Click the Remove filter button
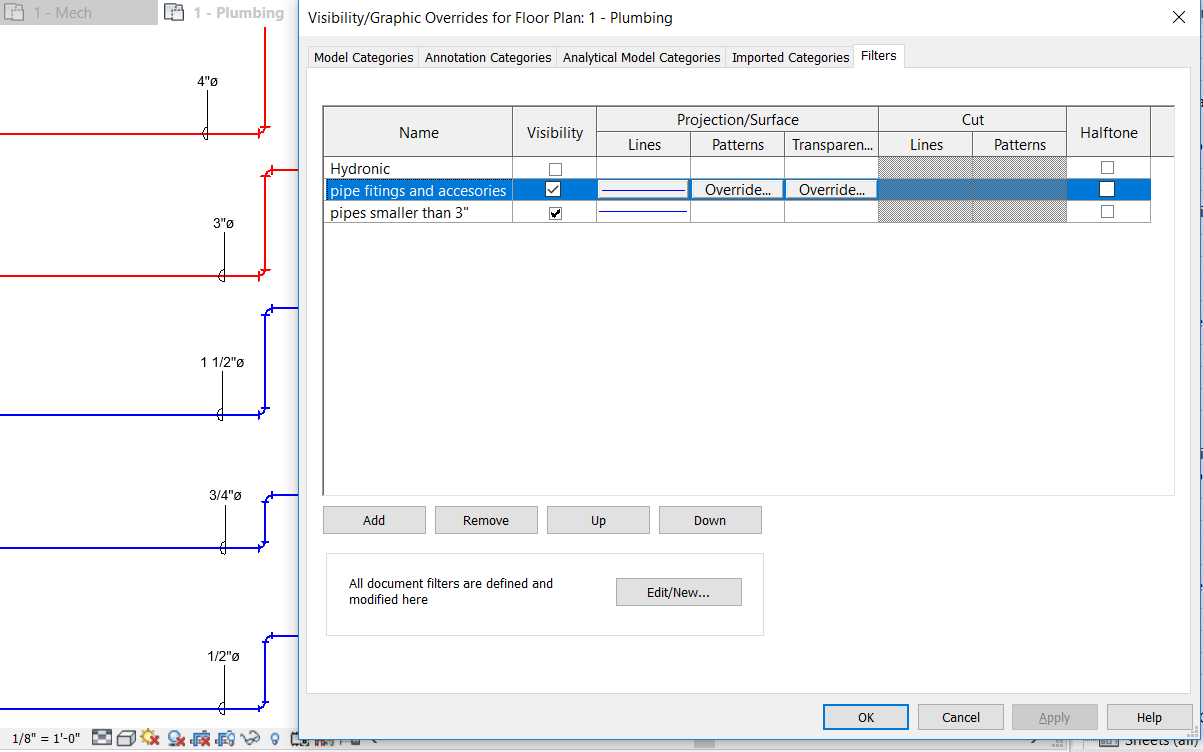Screen dimensions: 1203x752 (x=486, y=520)
